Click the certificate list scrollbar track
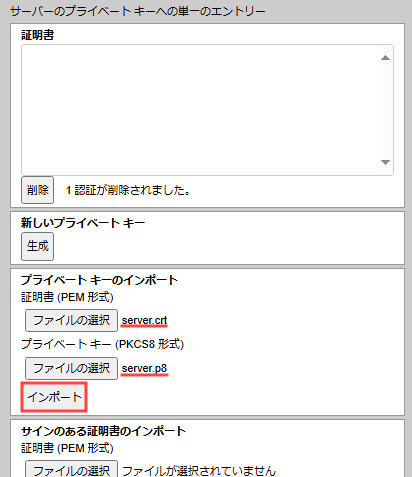Viewport: 412px width, 477px height. click(385, 110)
